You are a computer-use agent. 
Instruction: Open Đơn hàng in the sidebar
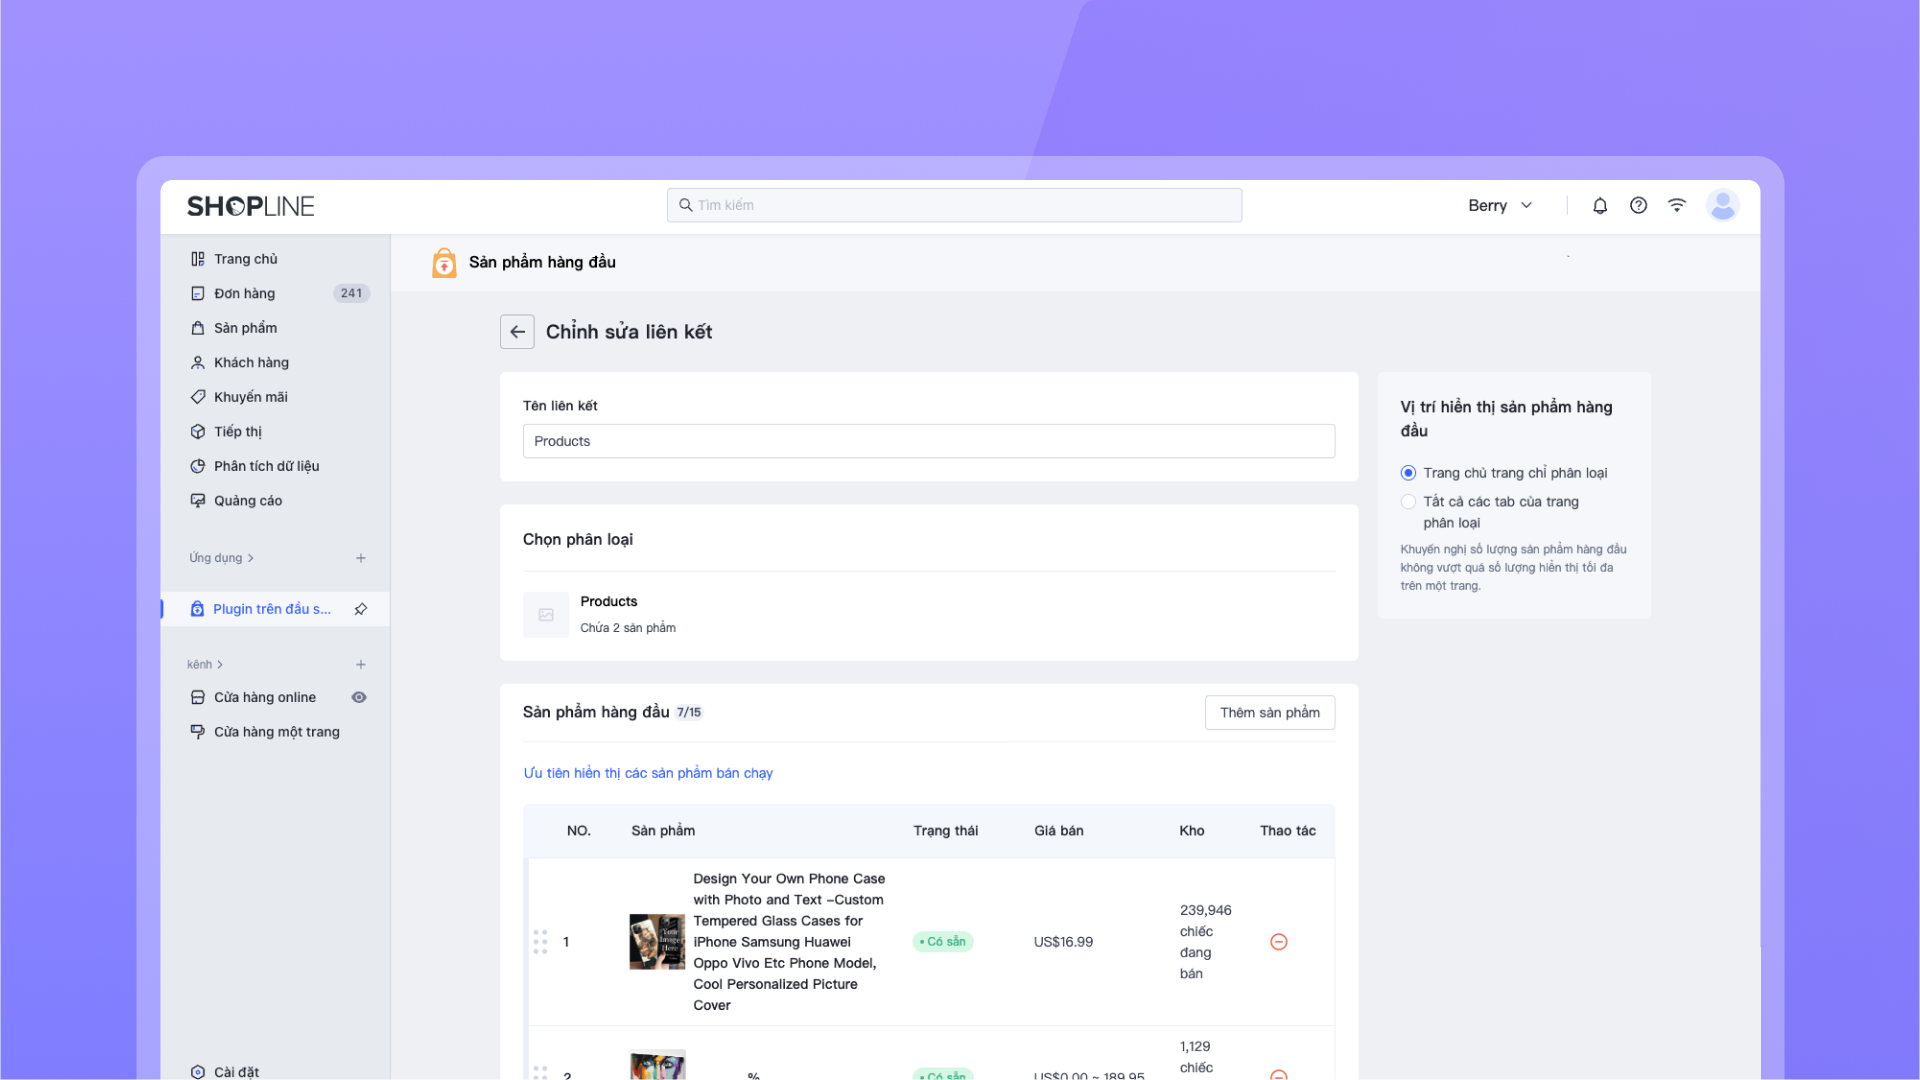pos(244,293)
